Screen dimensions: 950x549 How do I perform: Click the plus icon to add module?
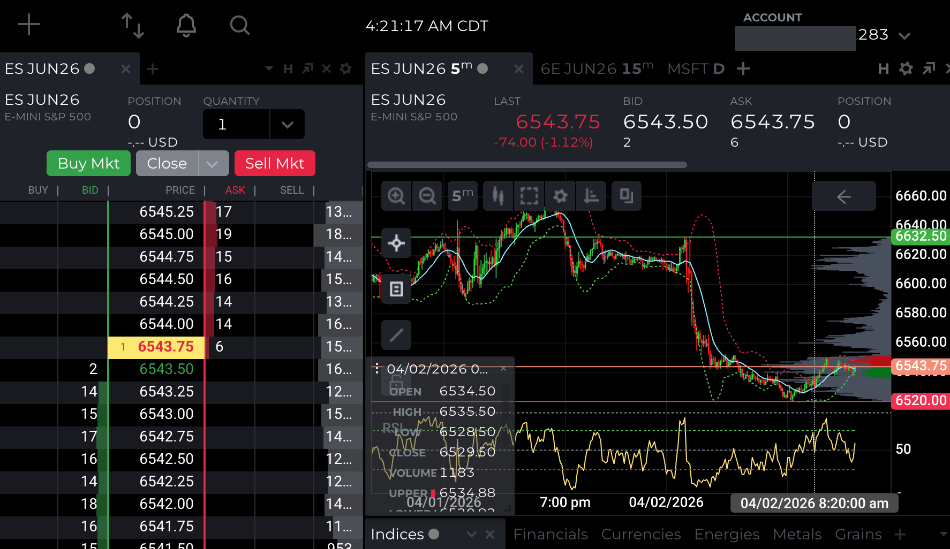[28, 25]
